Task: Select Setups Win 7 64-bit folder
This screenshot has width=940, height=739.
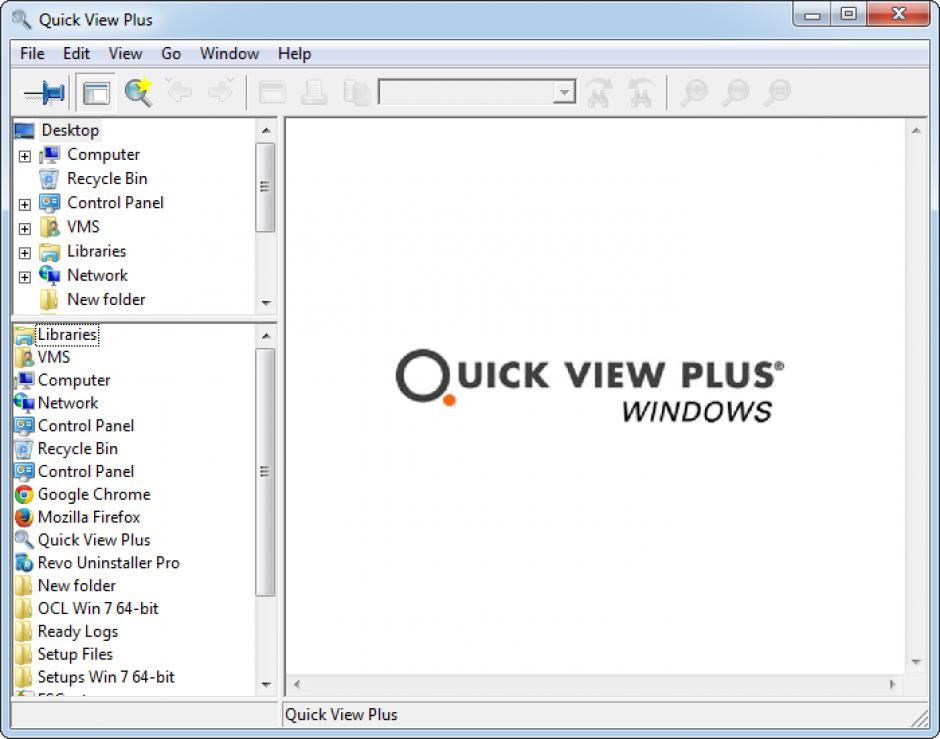Action: coord(106,677)
